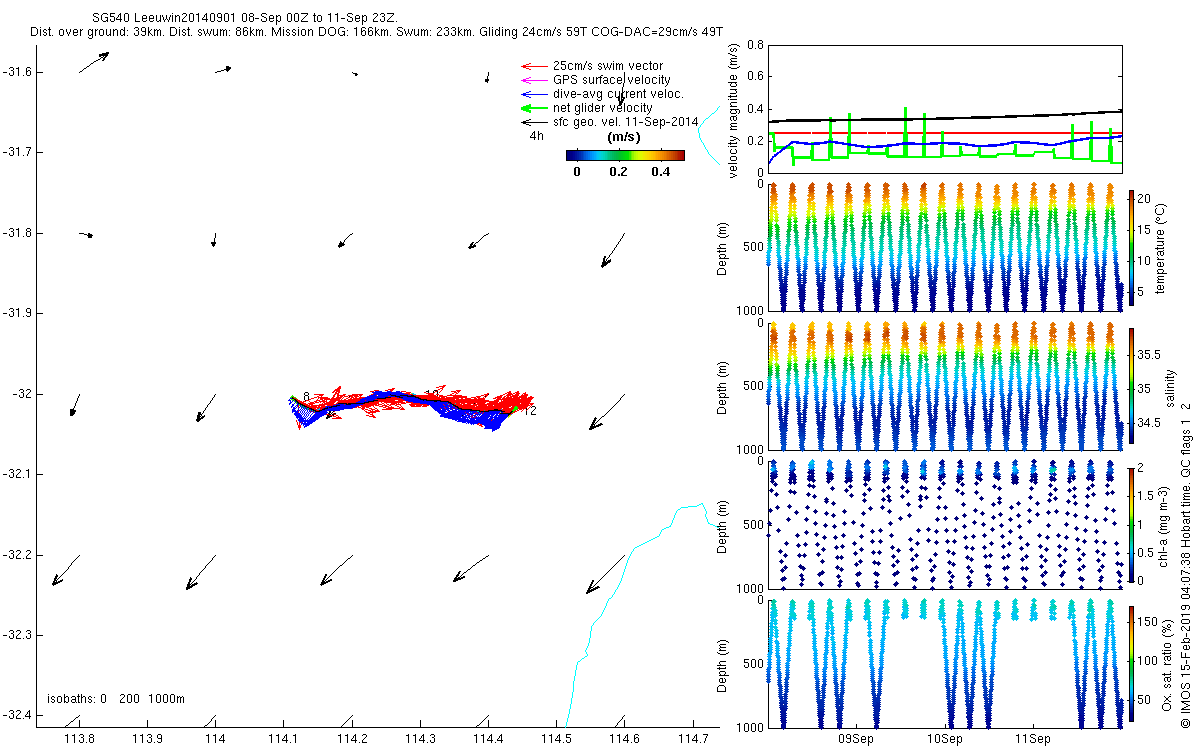Click the '114.5' longitude tick label
Image resolution: width=1200 pixels, height=750 pixels.
556,739
